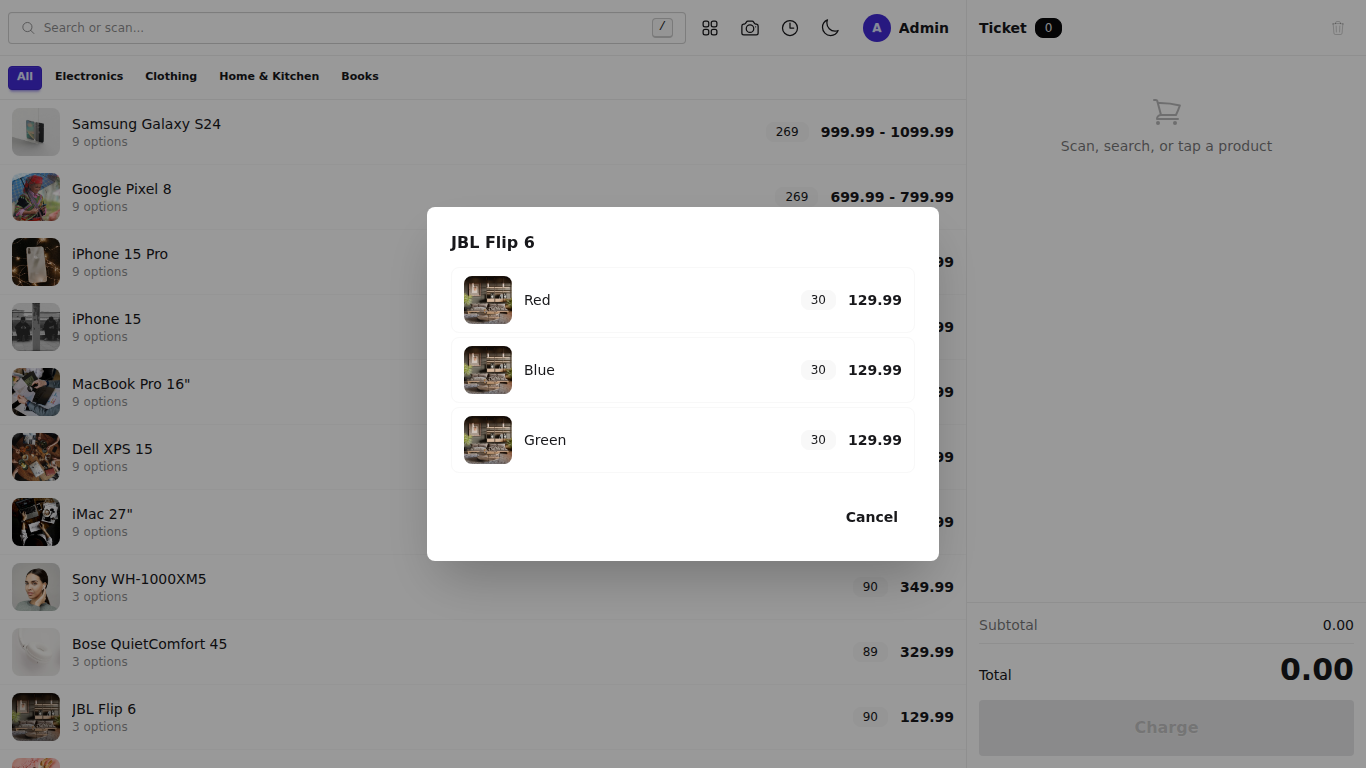
Task: Click the MacBook Pro 16" thumbnail
Action: point(36,392)
